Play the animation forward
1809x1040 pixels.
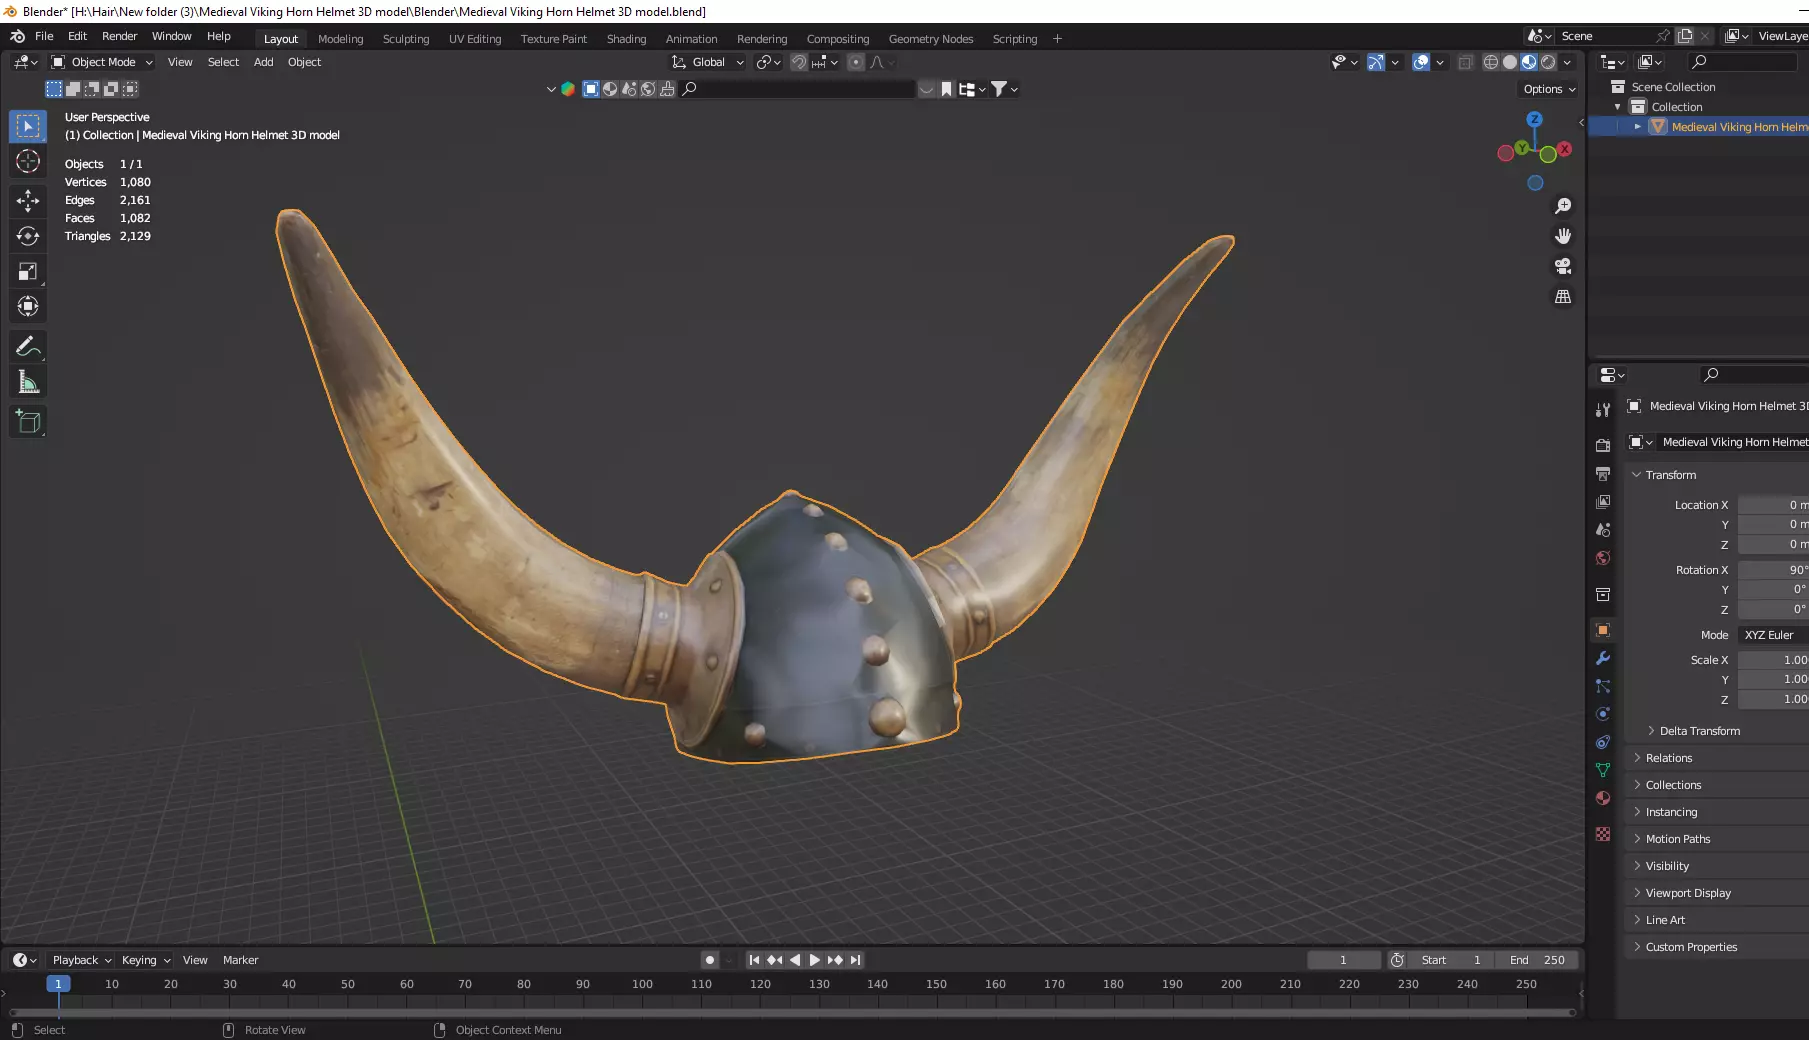point(814,960)
